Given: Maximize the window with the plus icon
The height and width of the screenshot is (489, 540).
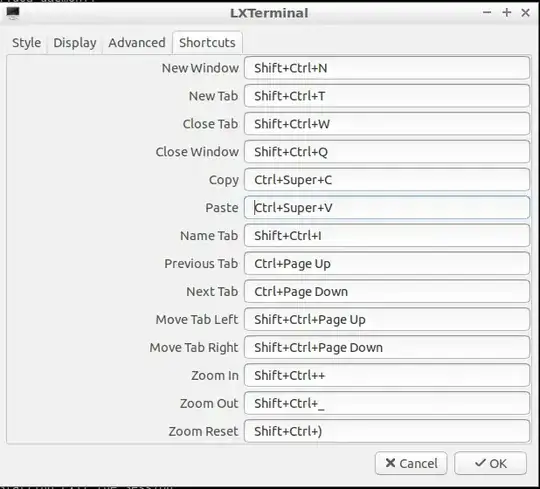Looking at the screenshot, I should pyautogui.click(x=507, y=13).
